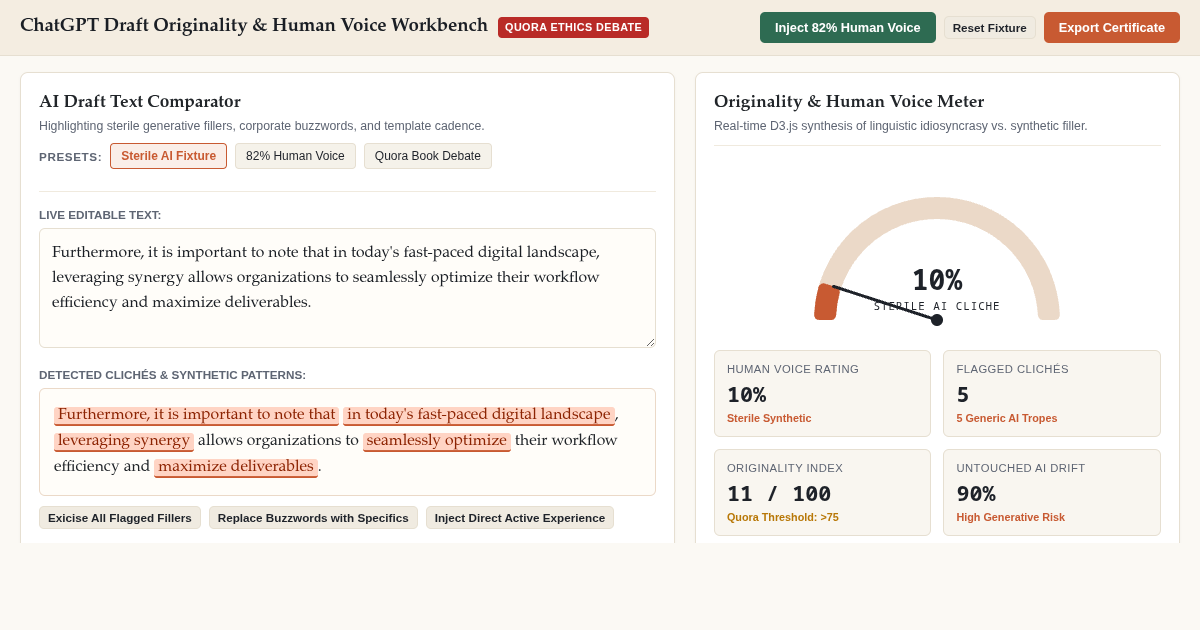Export the originality certificate
Viewport: 1200px width, 630px height.
click(1111, 27)
